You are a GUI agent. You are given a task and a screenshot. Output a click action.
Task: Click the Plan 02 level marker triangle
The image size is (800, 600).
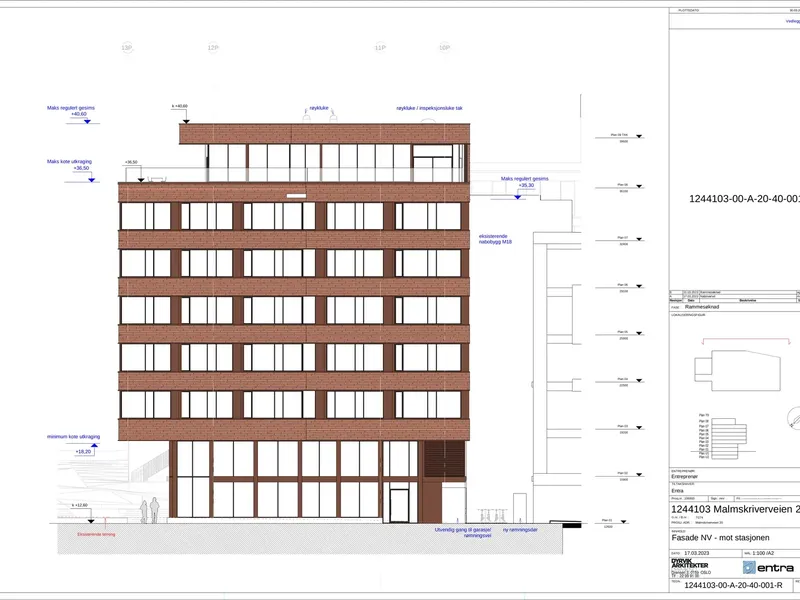point(639,475)
